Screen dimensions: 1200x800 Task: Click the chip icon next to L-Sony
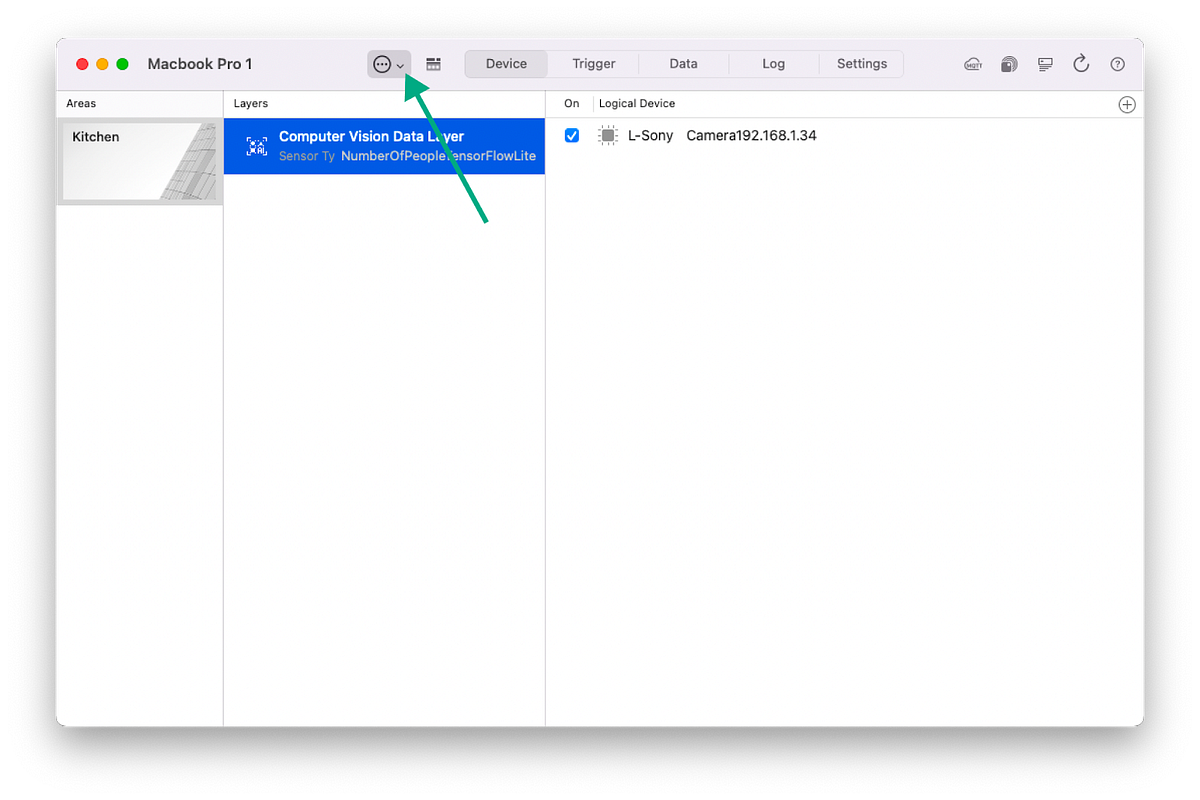click(x=607, y=135)
